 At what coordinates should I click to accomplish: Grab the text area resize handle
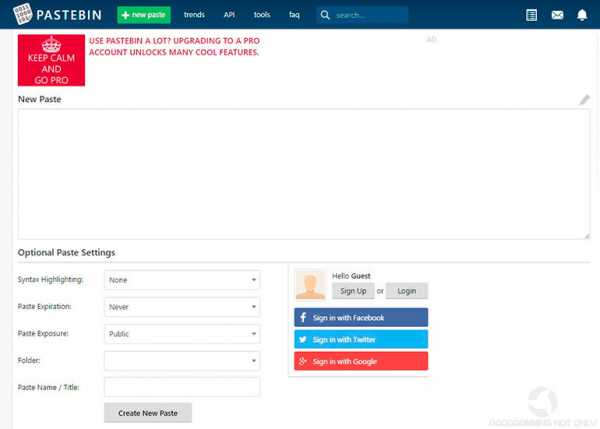[x=587, y=236]
